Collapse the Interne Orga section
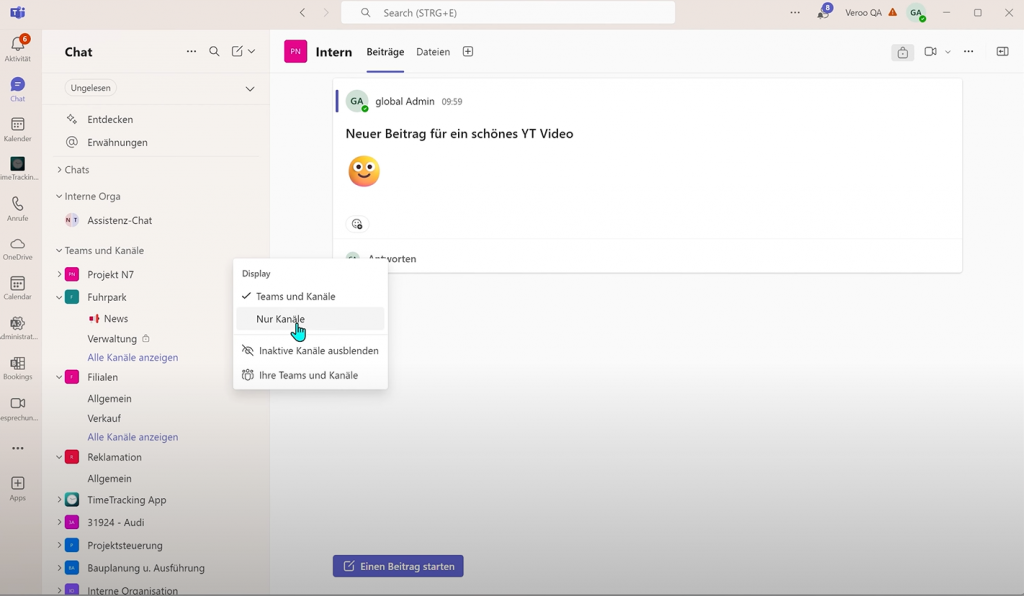The image size is (1024, 596). pos(59,196)
